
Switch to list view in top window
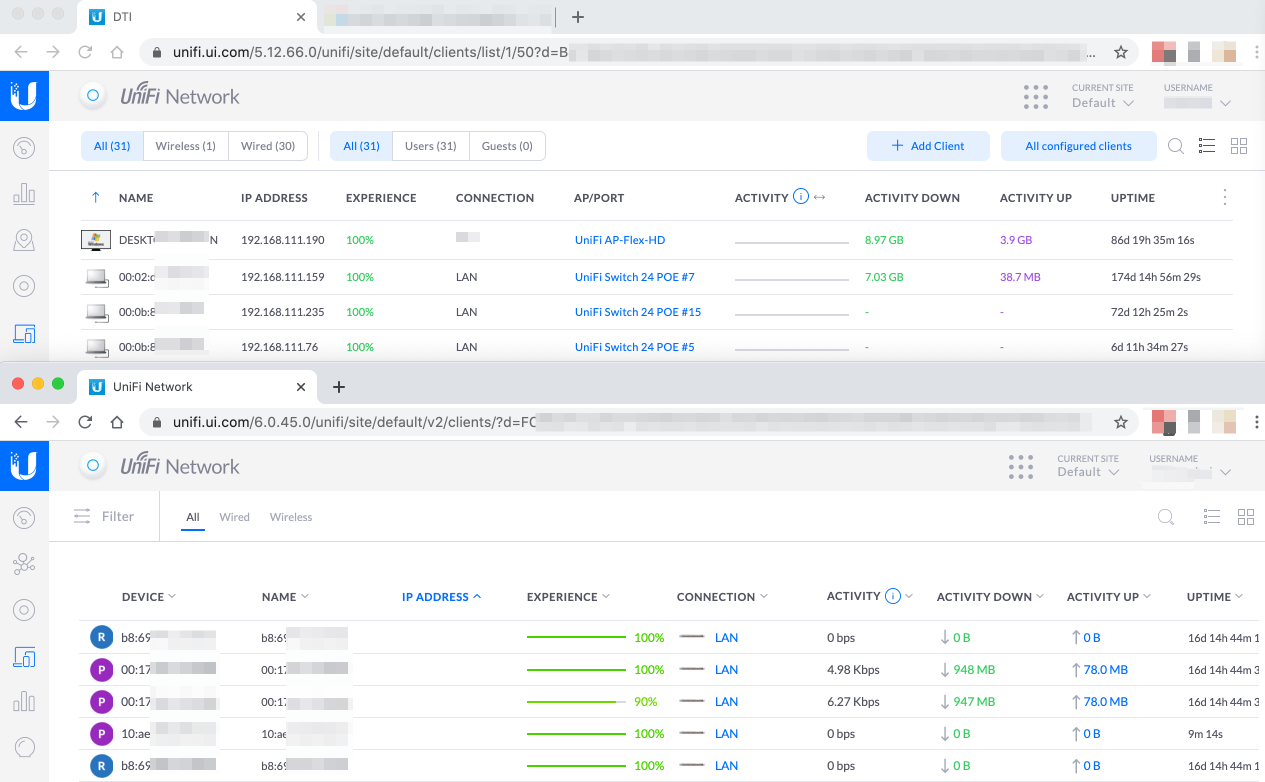click(1207, 146)
